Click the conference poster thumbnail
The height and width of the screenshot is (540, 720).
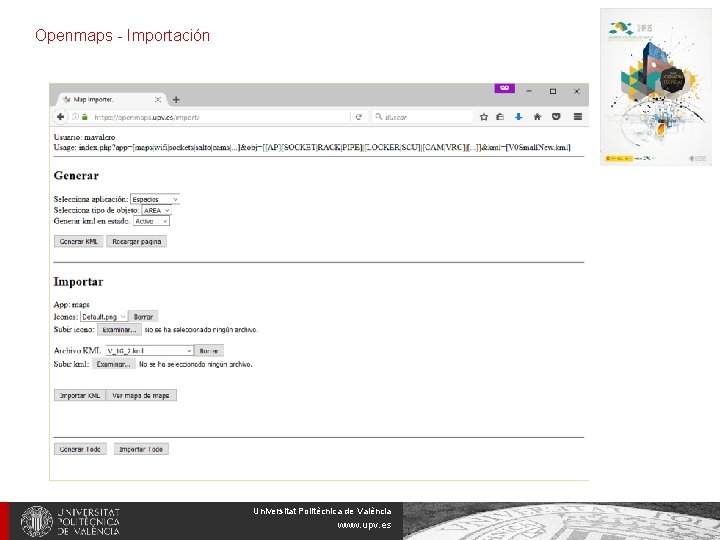pos(656,87)
